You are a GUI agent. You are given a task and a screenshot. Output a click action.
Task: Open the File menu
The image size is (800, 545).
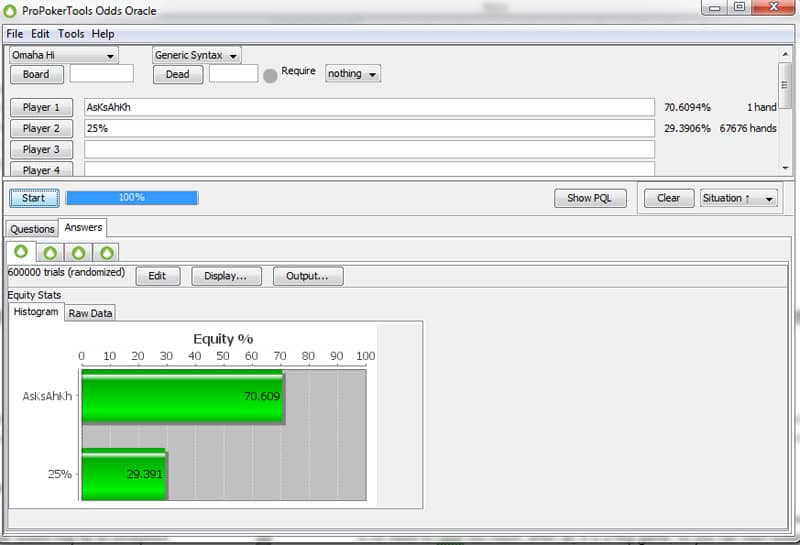[x=14, y=34]
